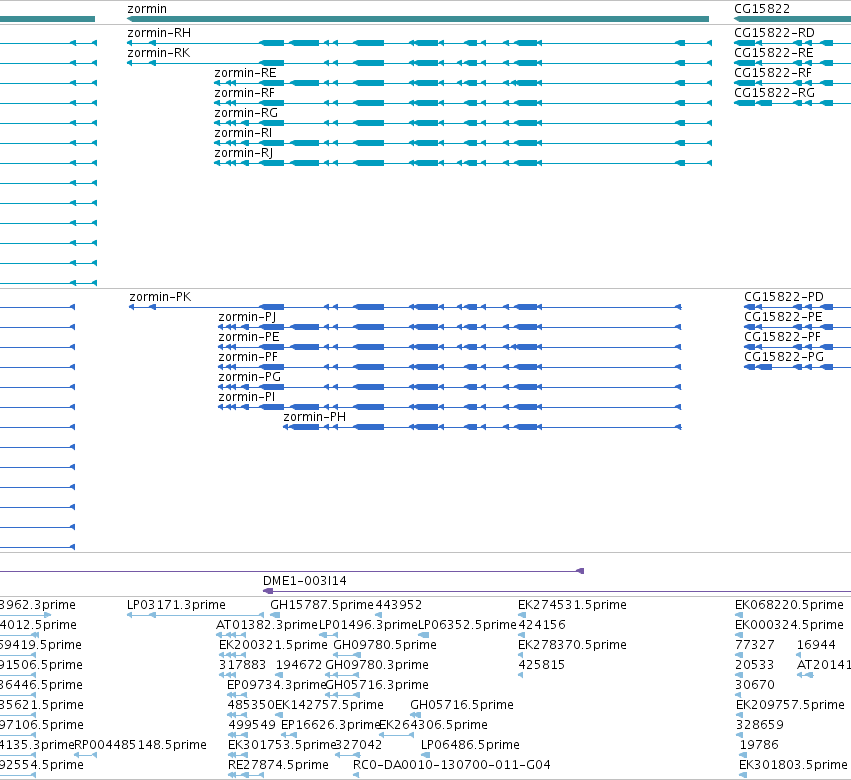Select the EP09734.3prime EST label

pyautogui.click(x=276, y=685)
